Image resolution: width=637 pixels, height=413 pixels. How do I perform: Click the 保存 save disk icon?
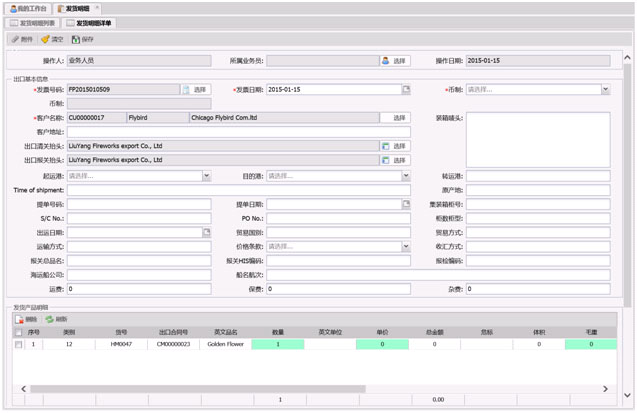tap(76, 39)
